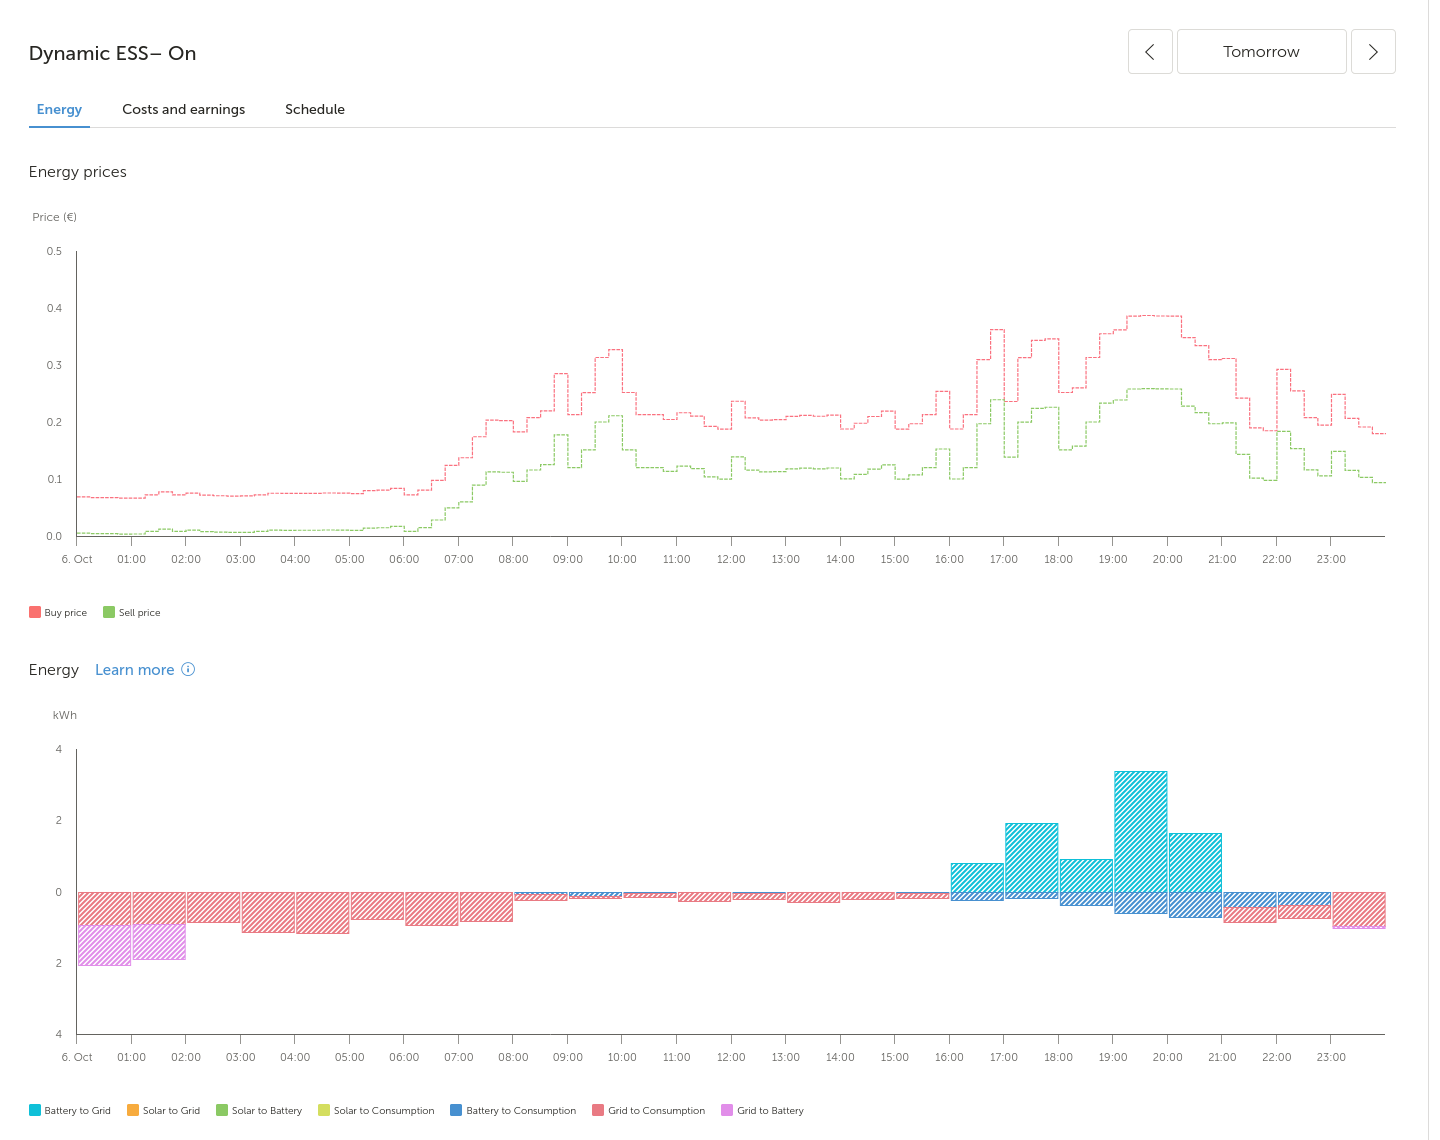Toggle Sell price series in legend
The height and width of the screenshot is (1140, 1440).
pyautogui.click(x=131, y=612)
